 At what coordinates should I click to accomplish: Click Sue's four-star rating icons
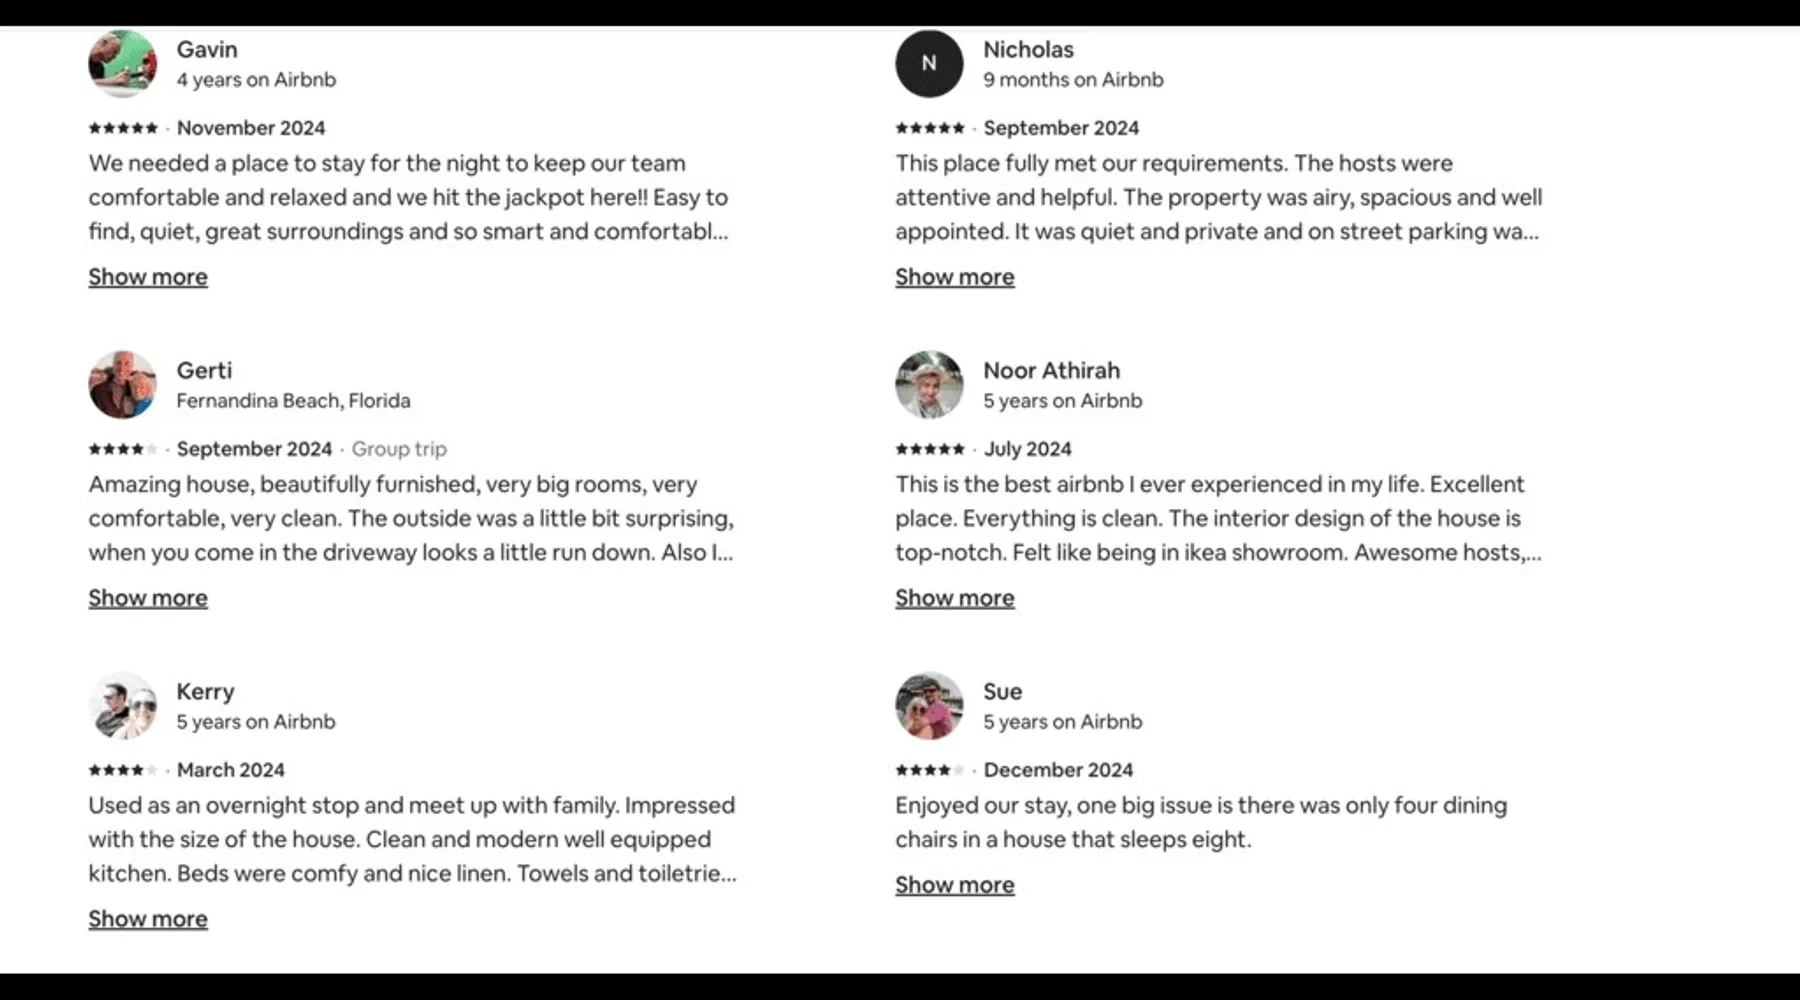[929, 770]
